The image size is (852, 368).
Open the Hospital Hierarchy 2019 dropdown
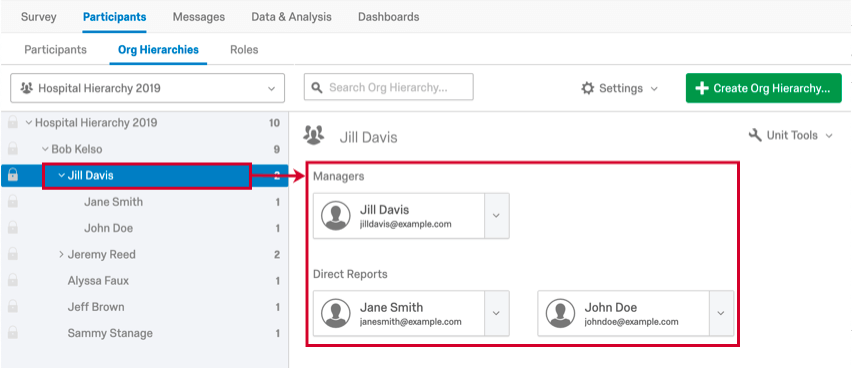click(147, 88)
